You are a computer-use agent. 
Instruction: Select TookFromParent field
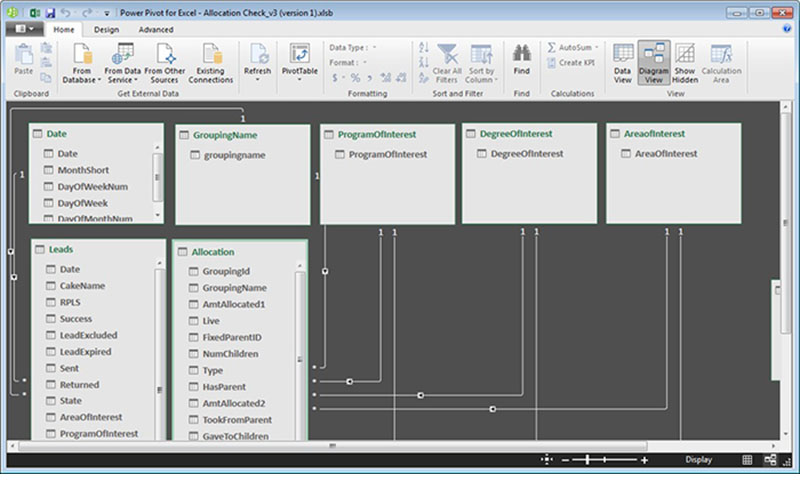coord(237,420)
